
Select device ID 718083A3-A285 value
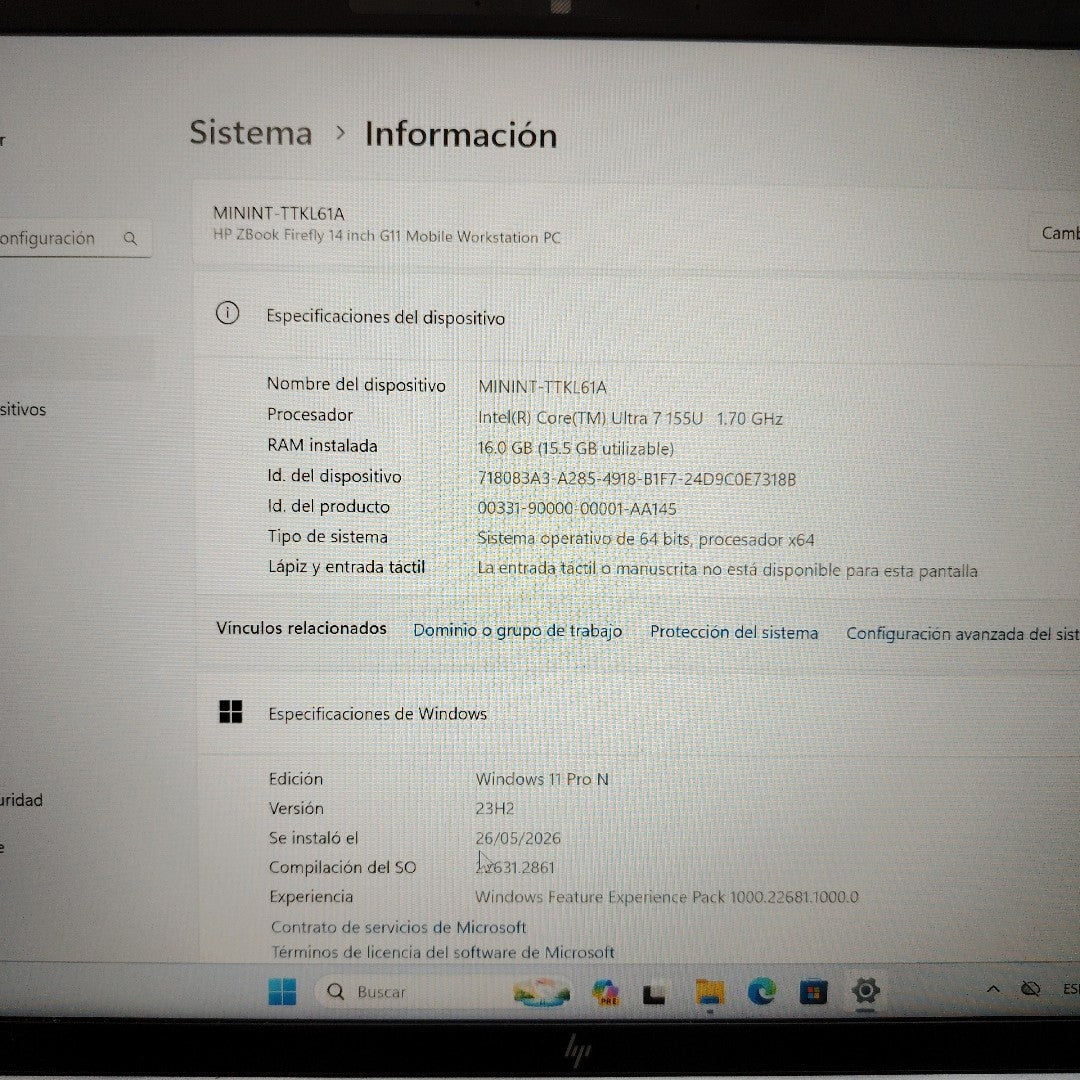636,479
